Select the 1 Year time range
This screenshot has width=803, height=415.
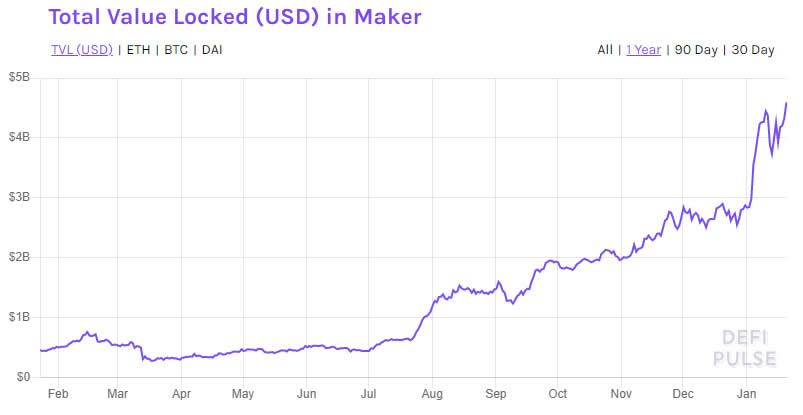(644, 50)
